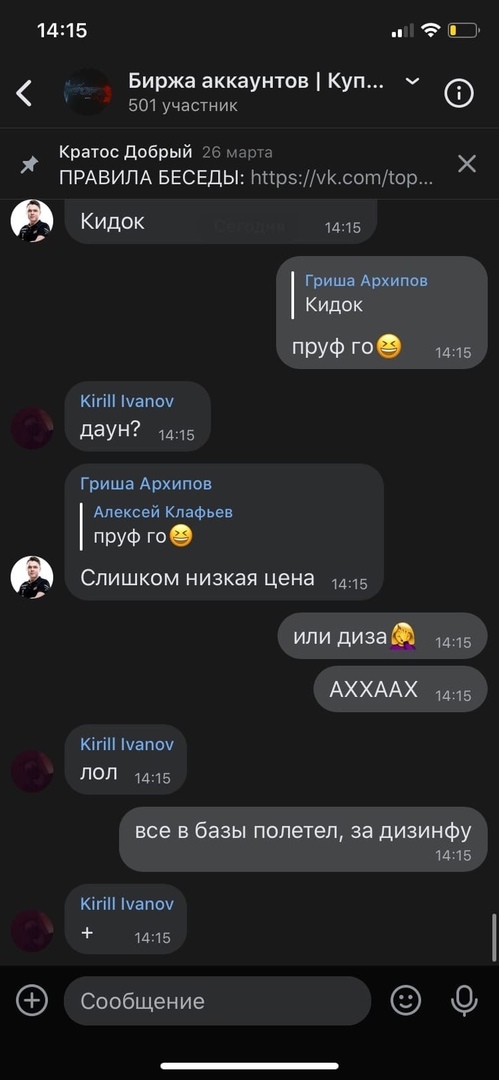Viewport: 499px width, 1080px height.
Task: Expand the chat title dropdown chevron
Action: click(x=412, y=82)
